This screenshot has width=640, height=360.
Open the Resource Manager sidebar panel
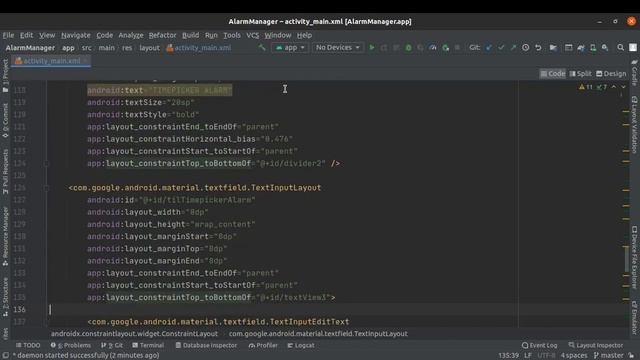5,236
